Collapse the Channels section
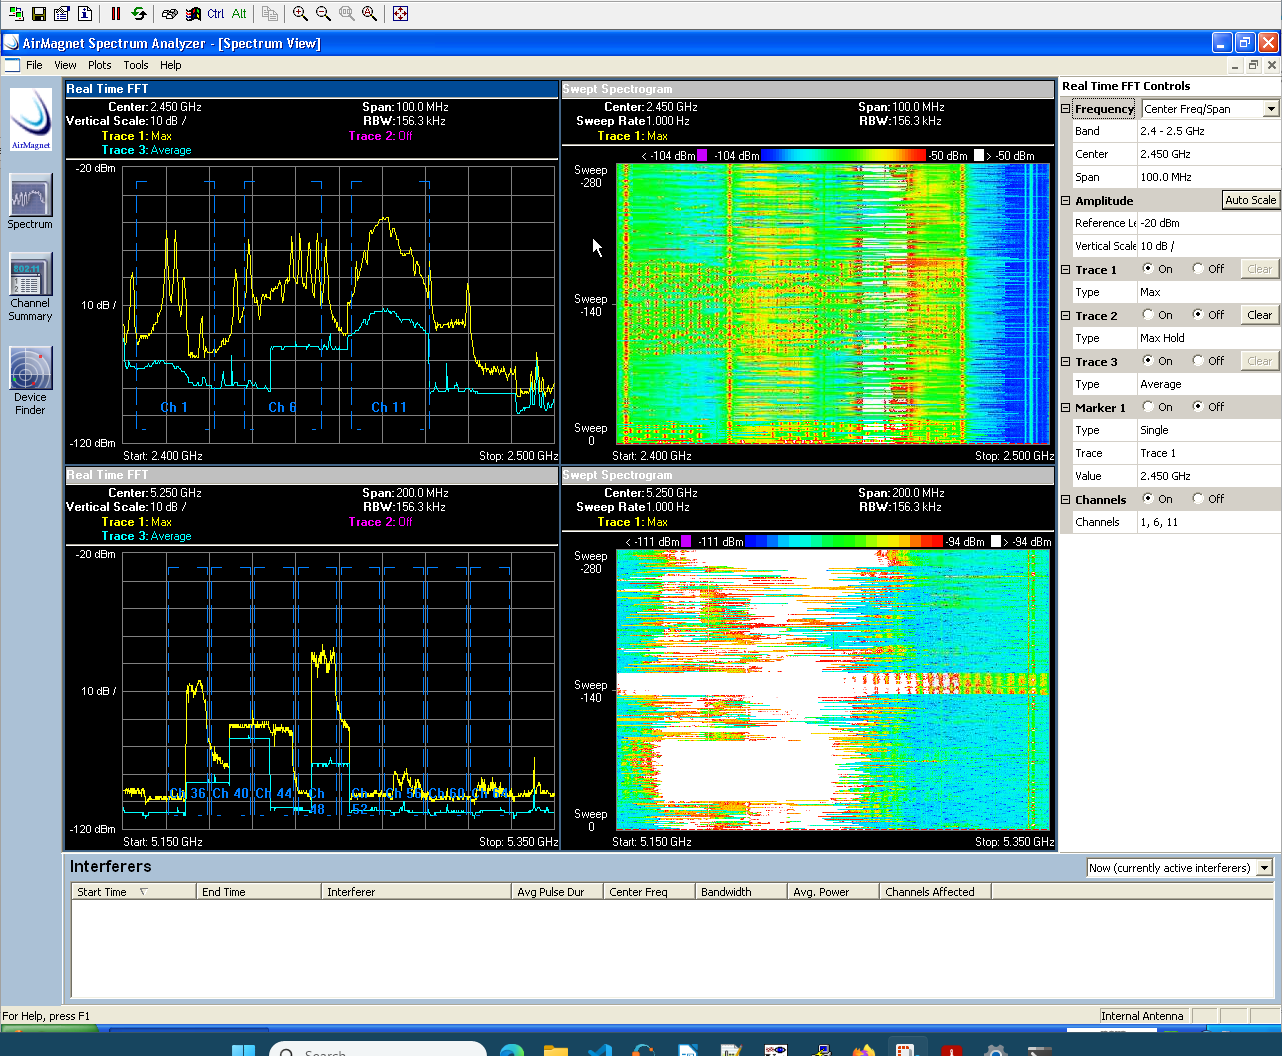This screenshot has width=1282, height=1056. click(1066, 500)
